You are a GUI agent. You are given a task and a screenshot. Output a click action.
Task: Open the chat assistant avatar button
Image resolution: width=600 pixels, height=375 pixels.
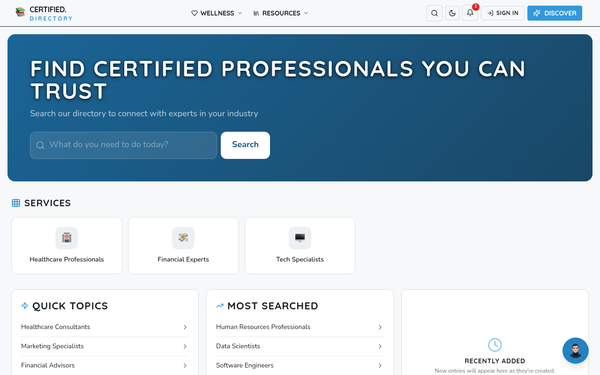tap(575, 350)
